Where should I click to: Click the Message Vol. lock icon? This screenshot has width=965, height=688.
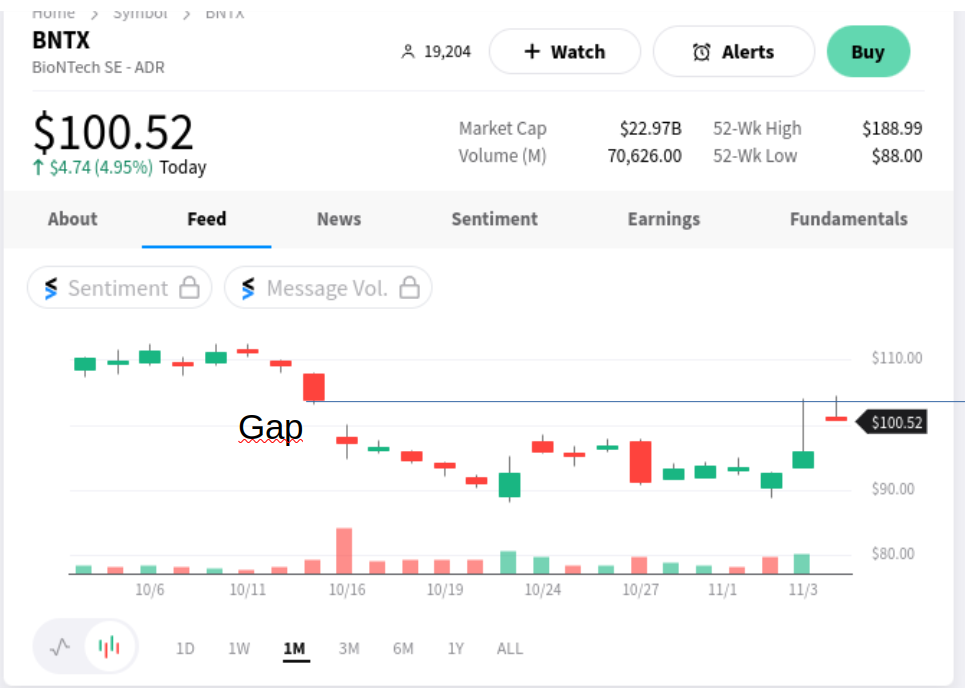(409, 288)
